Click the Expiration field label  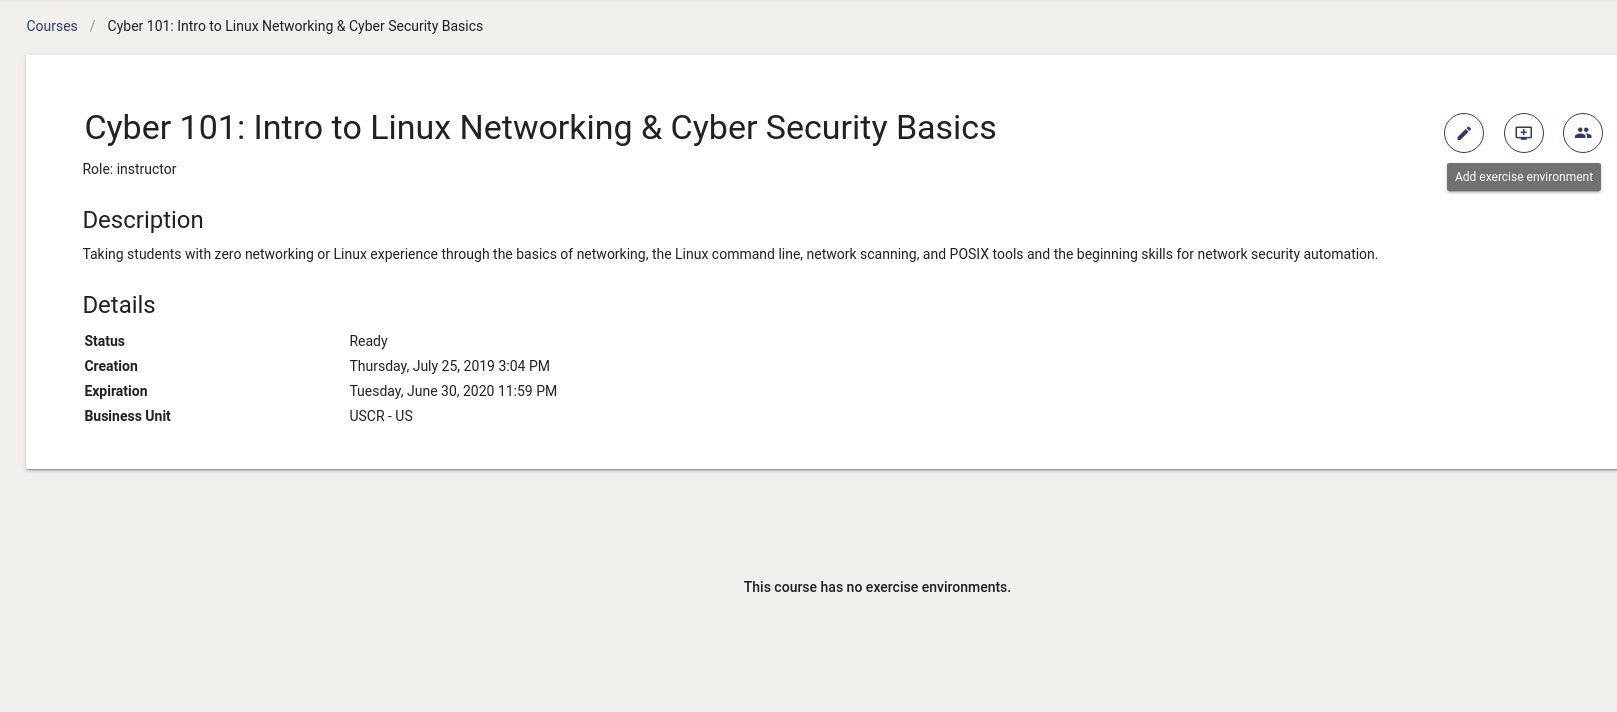pyautogui.click(x=116, y=391)
